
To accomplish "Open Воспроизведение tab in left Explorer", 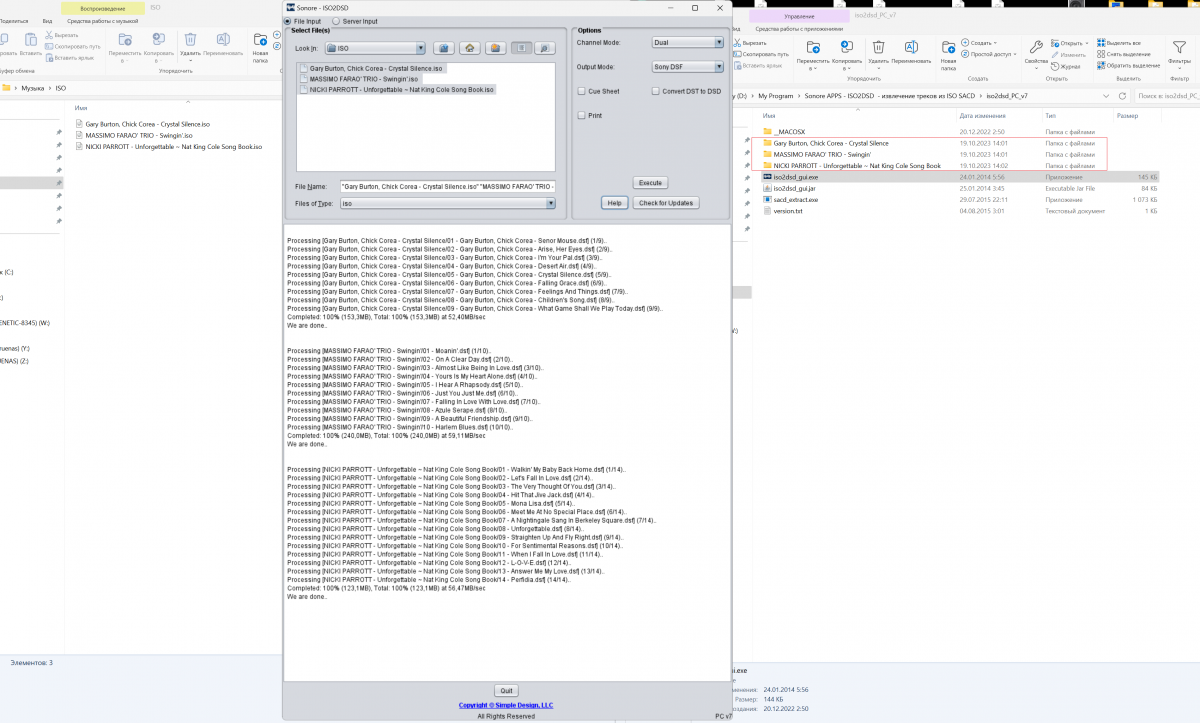I will (103, 8).
